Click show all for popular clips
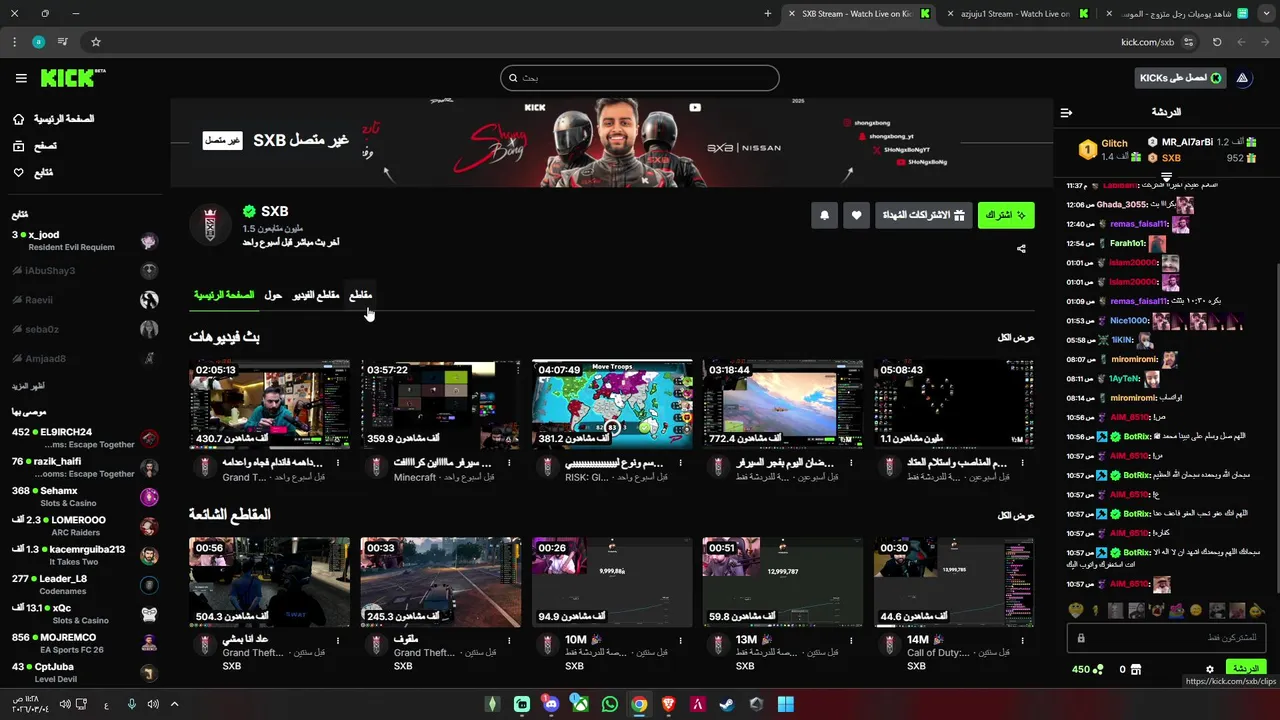The image size is (1280, 720). tap(1016, 515)
